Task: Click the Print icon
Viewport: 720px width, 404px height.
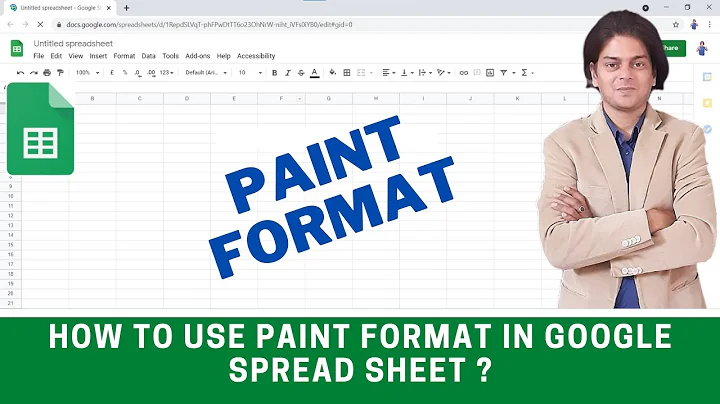Action: (47, 73)
